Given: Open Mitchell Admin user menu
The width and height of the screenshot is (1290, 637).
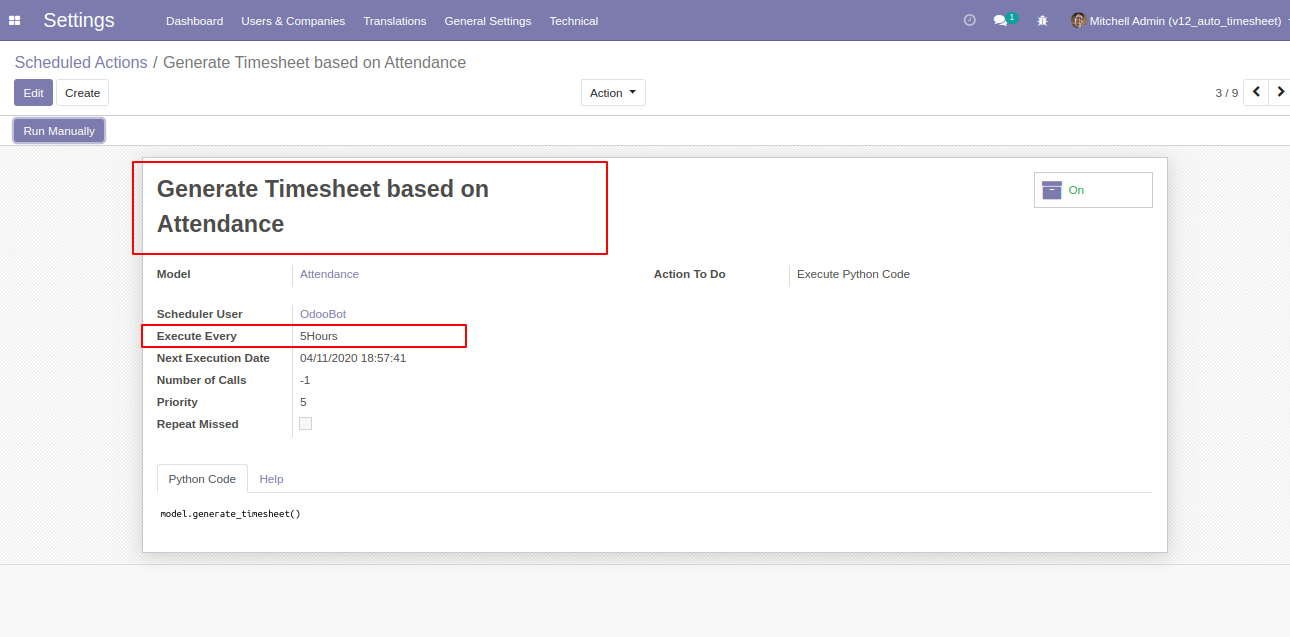Looking at the screenshot, I should pos(1178,20).
